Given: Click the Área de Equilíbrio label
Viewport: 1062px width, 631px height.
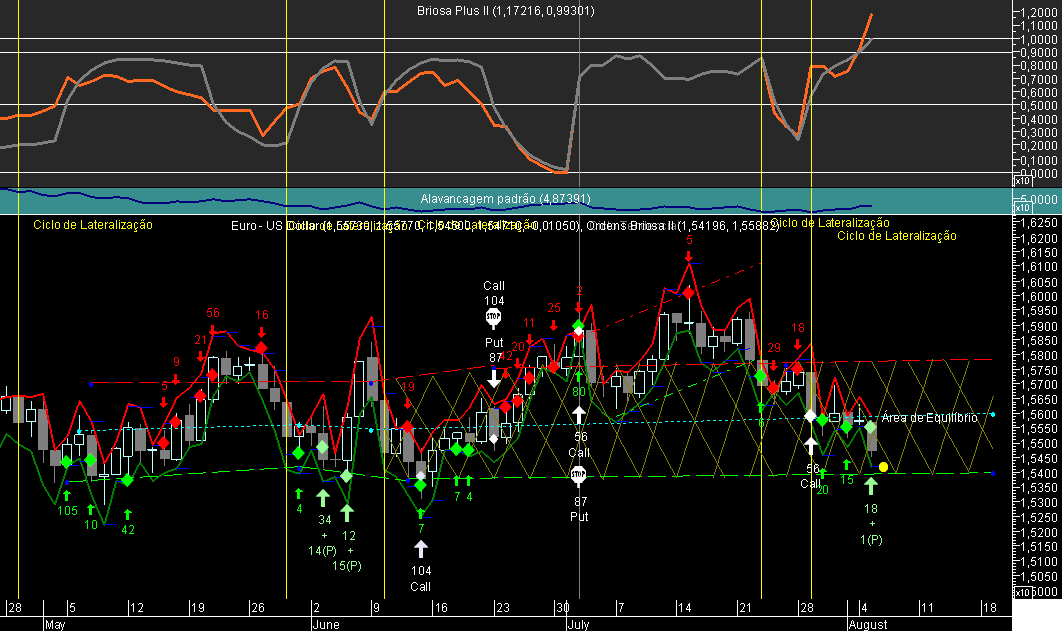Looking at the screenshot, I should coord(929,418).
